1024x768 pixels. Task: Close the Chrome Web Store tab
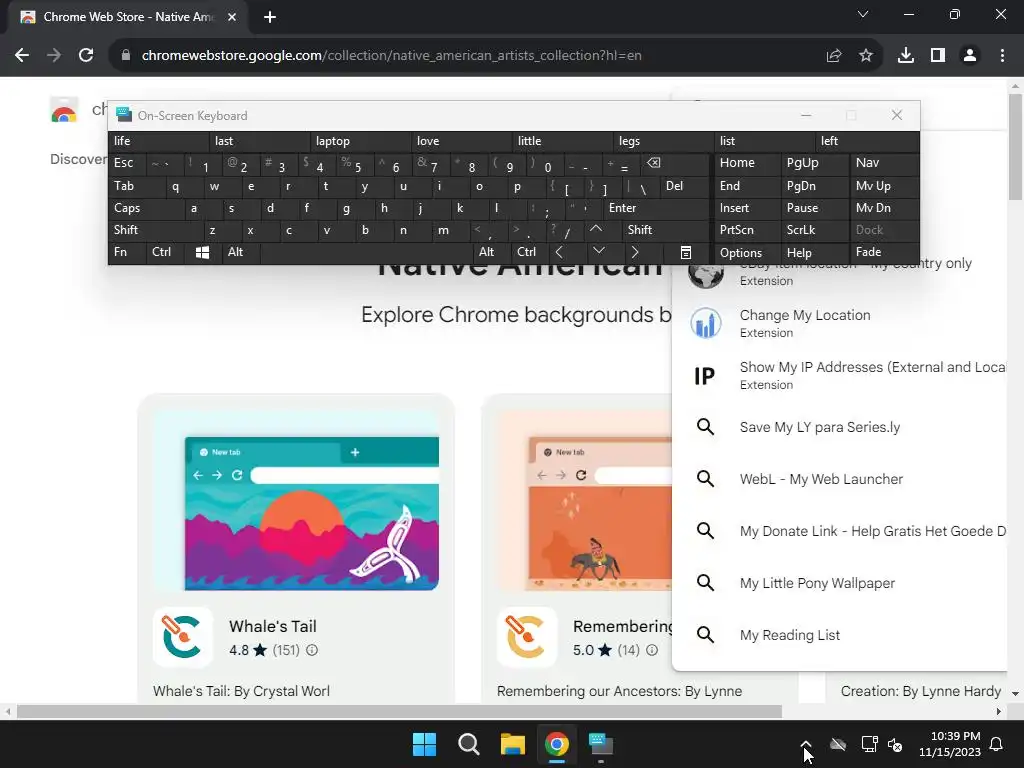[232, 17]
